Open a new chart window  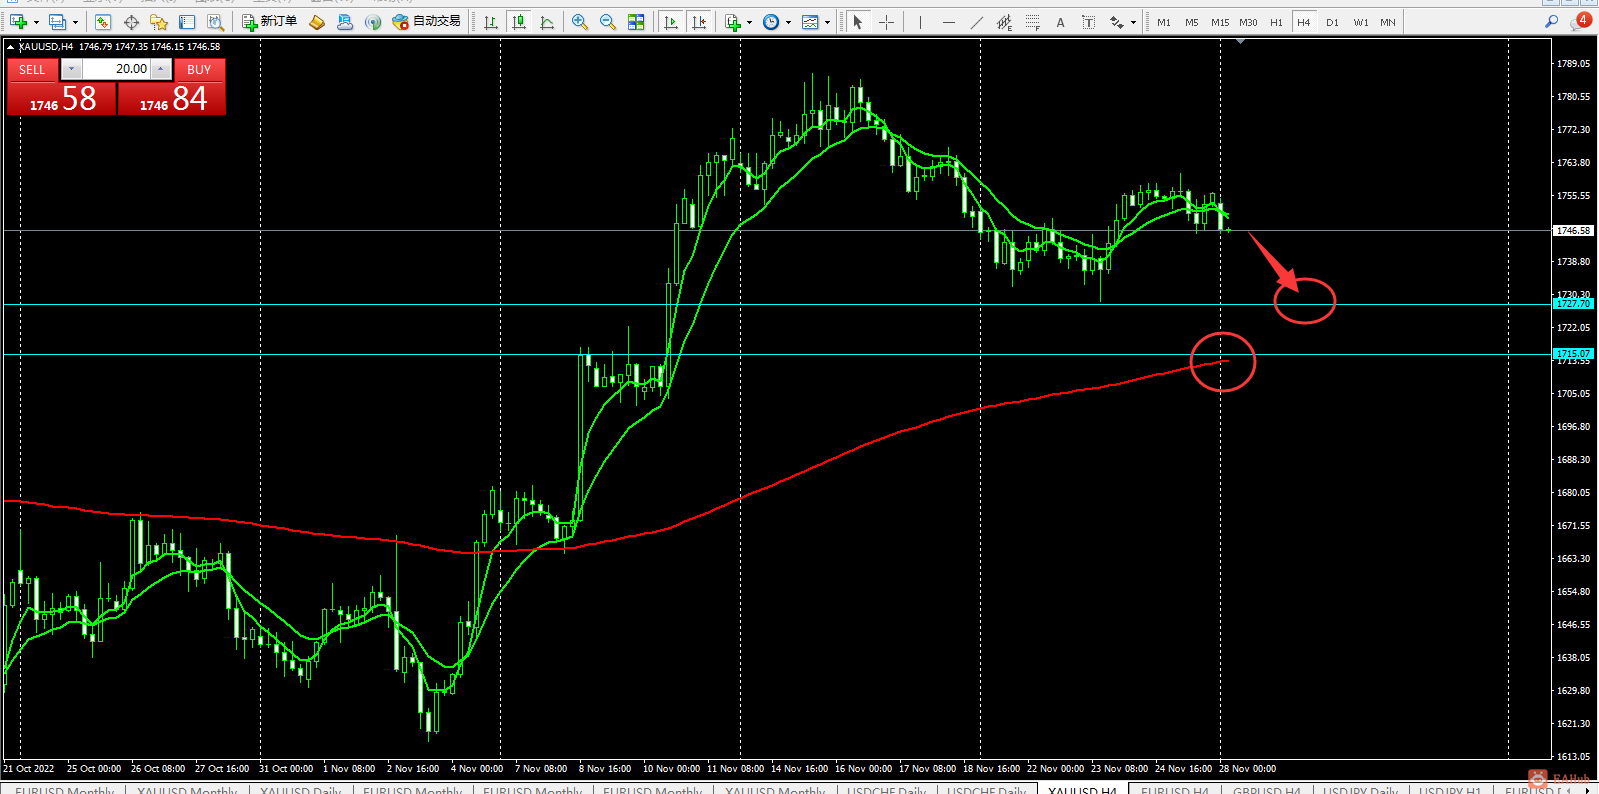click(x=19, y=22)
